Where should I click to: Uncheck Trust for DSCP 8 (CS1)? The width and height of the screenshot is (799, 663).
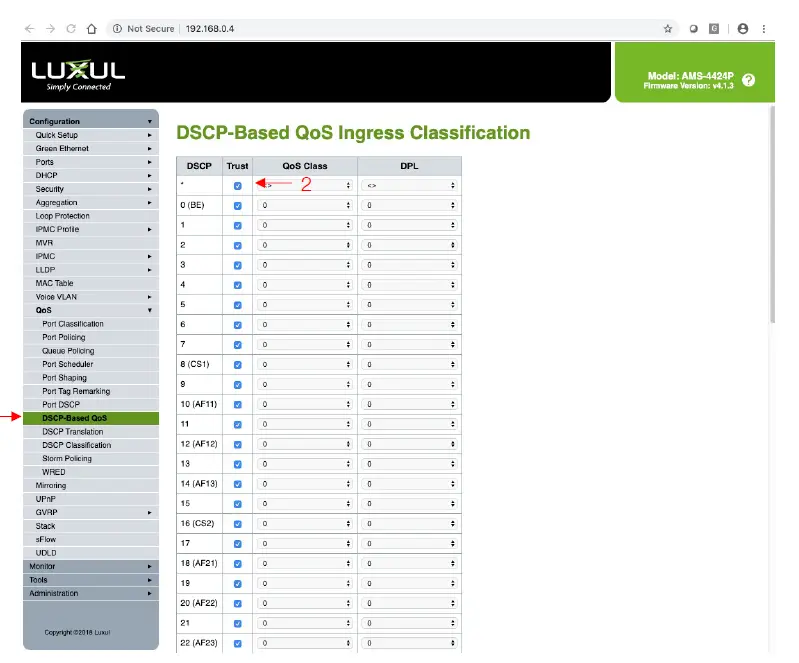pos(237,365)
